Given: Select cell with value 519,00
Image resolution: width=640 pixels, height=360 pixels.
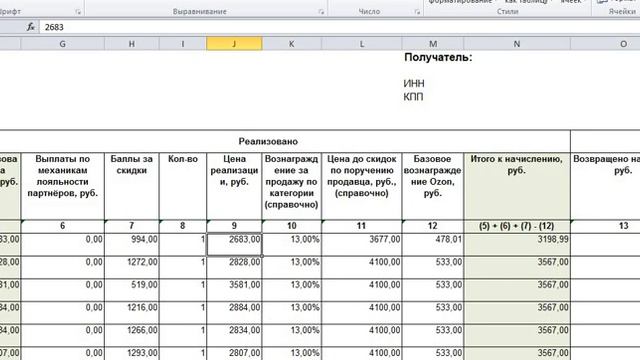Looking at the screenshot, I should pos(131,290).
